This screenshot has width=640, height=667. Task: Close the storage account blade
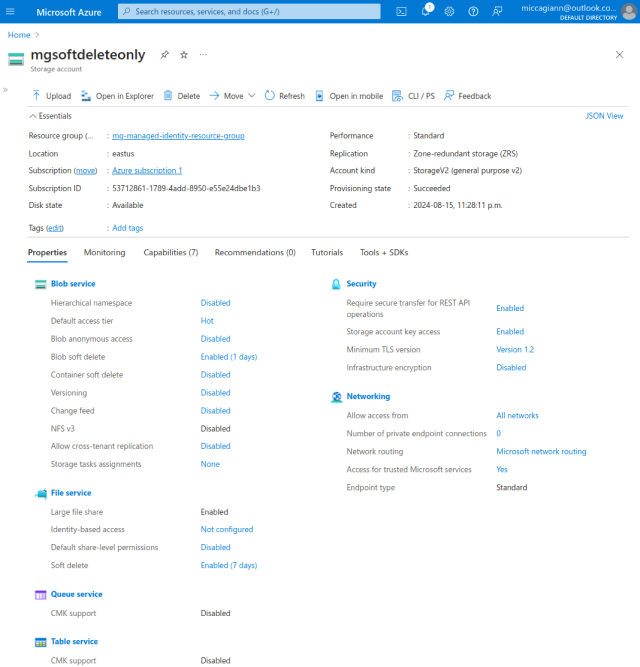(x=620, y=54)
